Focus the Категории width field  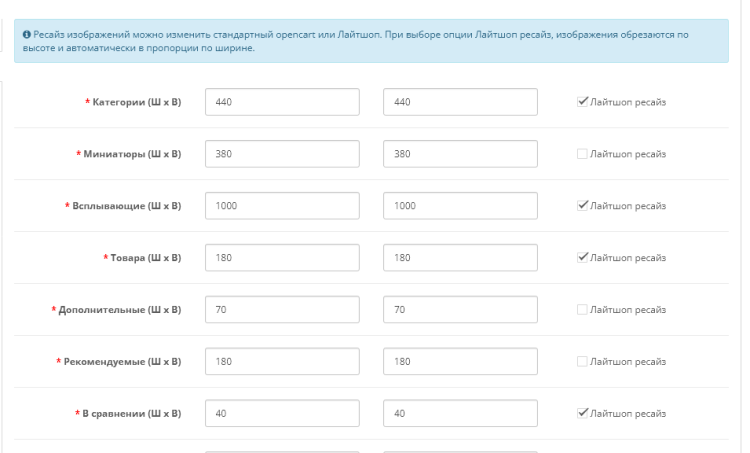(282, 102)
